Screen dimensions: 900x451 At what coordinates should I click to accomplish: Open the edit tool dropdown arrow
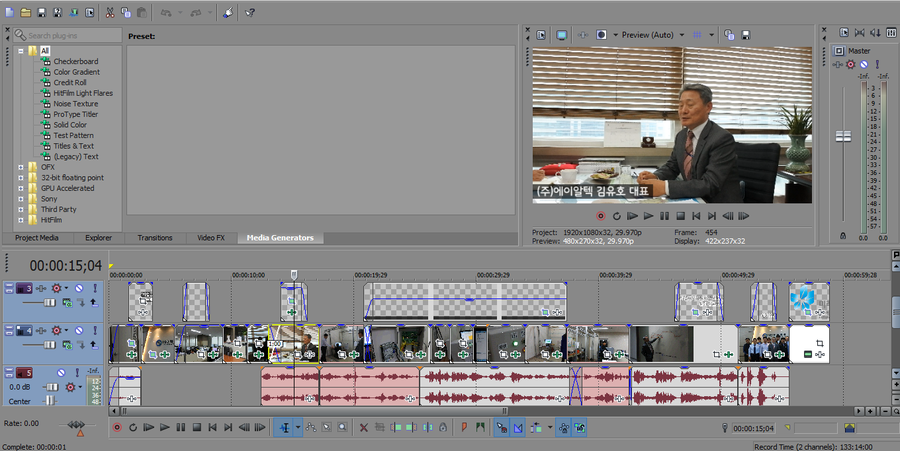coord(297,427)
